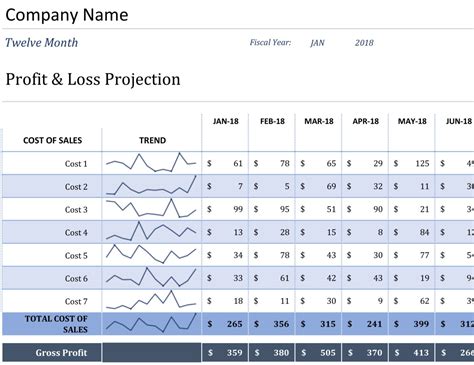This screenshot has height=365, width=474.
Task: Select the Cost 7 trend sparkline
Action: coord(151,300)
